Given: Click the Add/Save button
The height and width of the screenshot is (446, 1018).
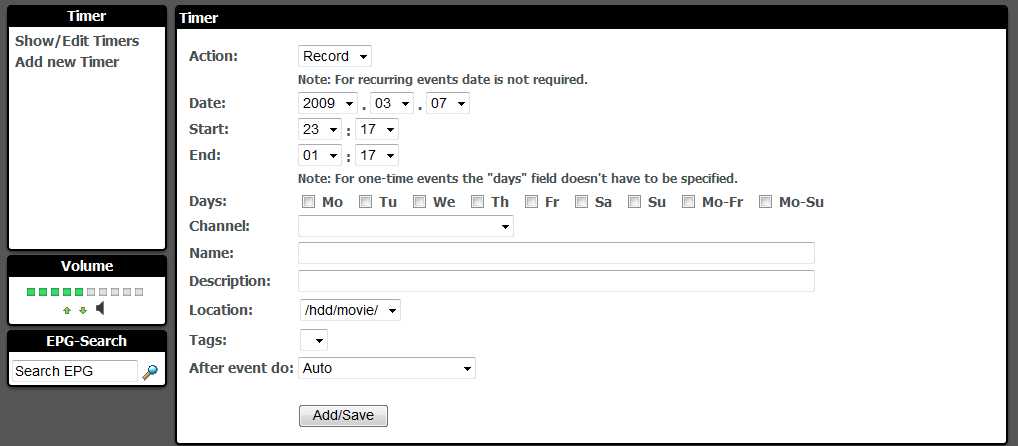Looking at the screenshot, I should point(343,415).
